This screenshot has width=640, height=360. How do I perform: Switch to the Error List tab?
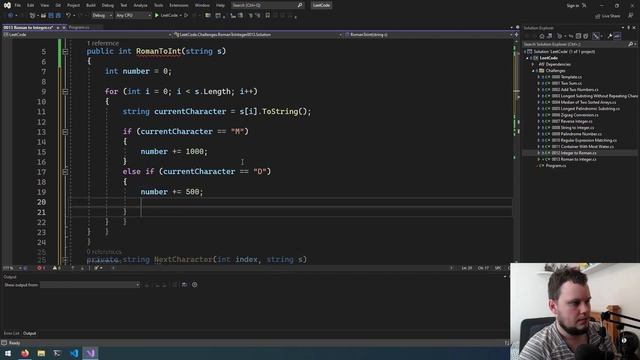[x=11, y=333]
